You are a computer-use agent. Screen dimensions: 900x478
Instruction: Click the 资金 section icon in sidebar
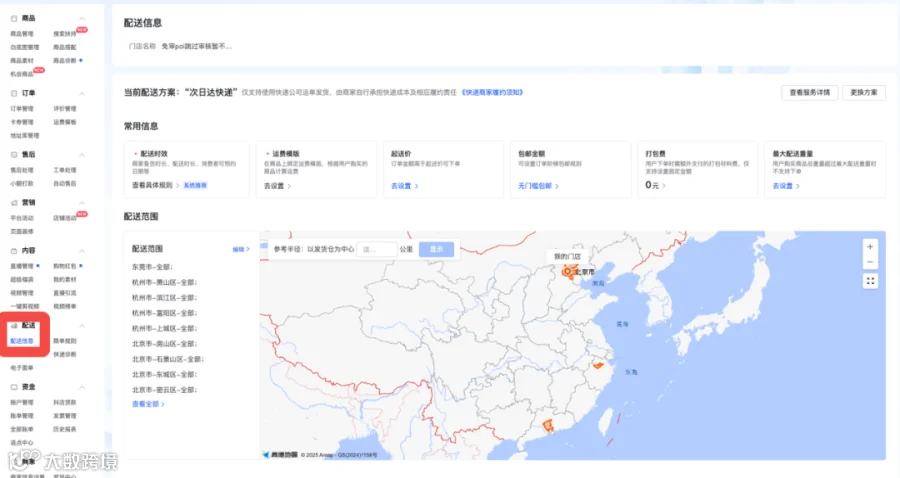pyautogui.click(x=14, y=387)
